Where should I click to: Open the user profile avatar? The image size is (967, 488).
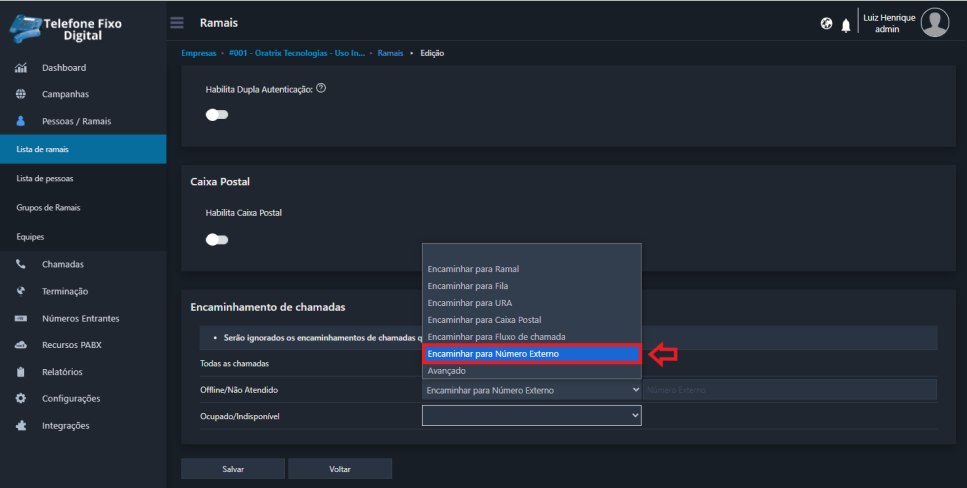tap(934, 22)
